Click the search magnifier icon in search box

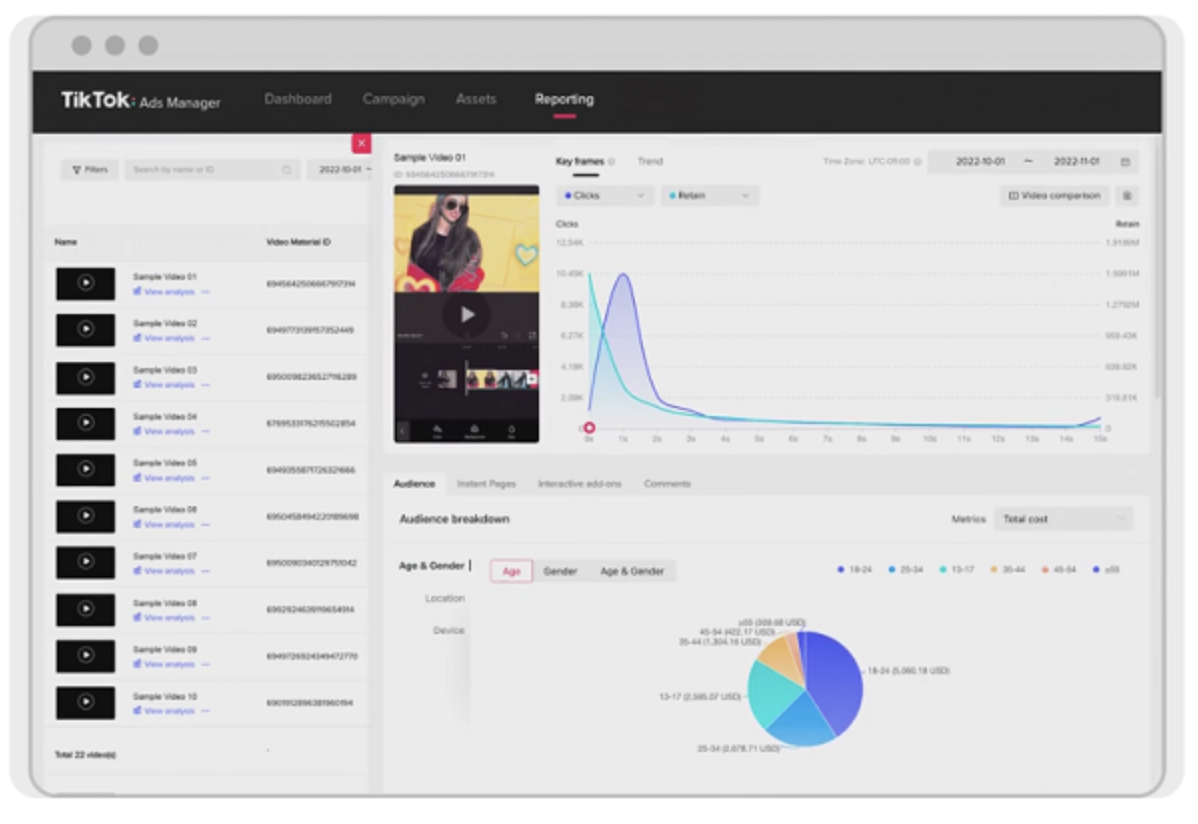287,170
